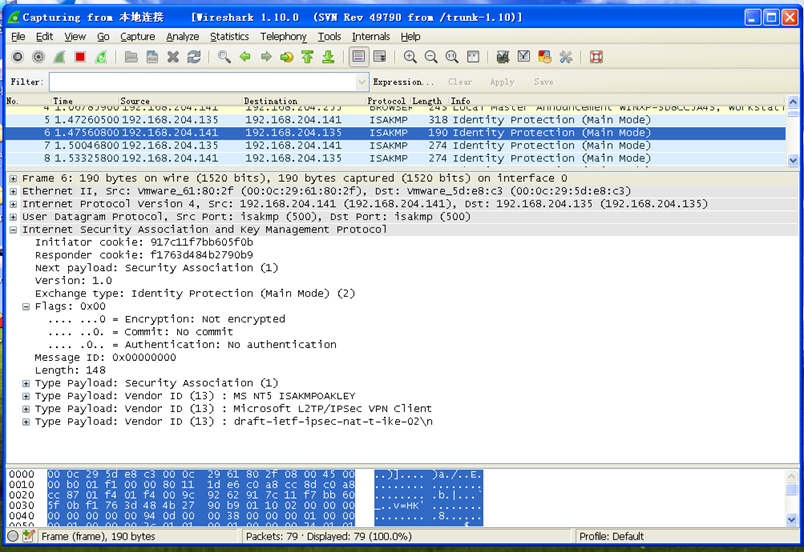Toggle packet list colorize button

click(359, 57)
